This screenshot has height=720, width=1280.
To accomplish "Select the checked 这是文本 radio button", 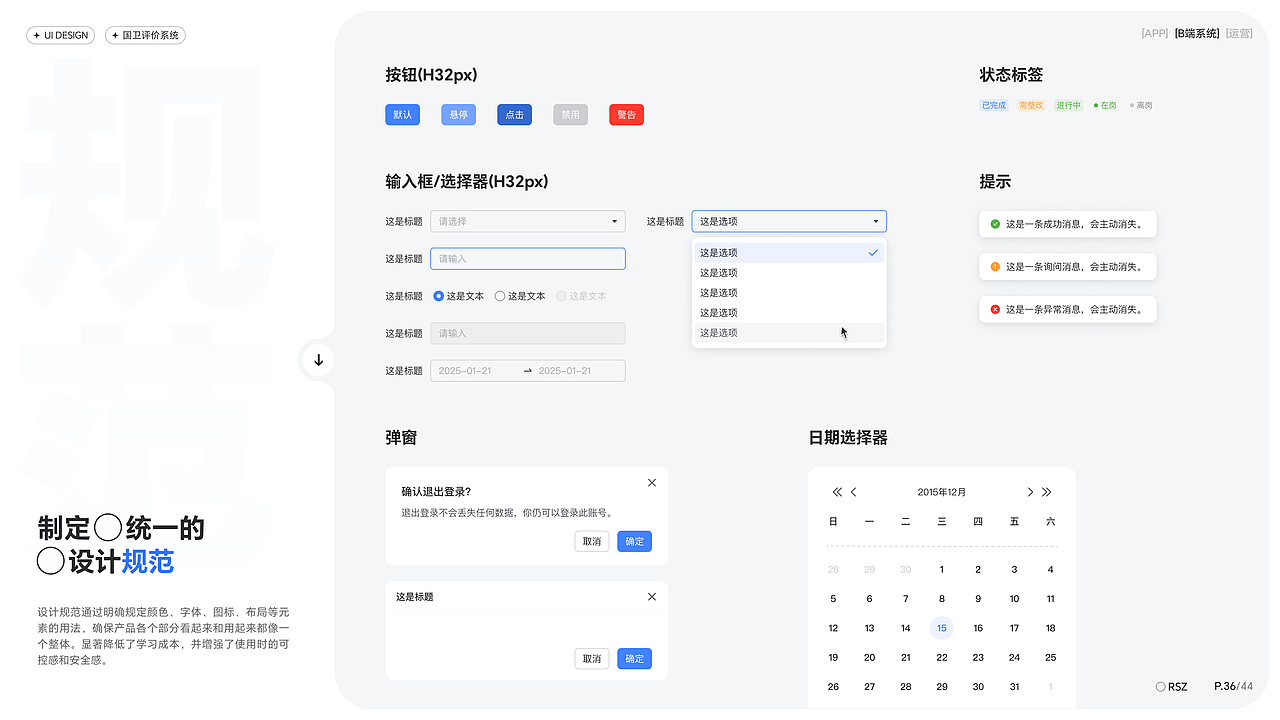I will (x=438, y=296).
